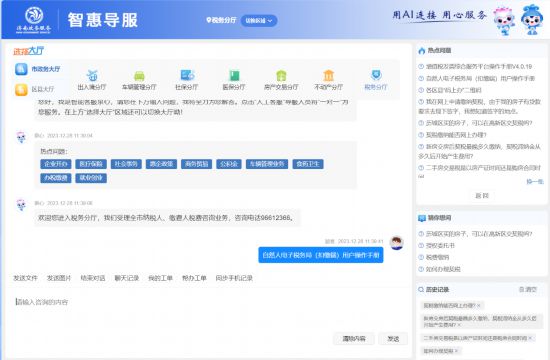Click the 换一批 refresh link
Image resolution: width=550 pixels, height=360 pixels.
[535, 181]
